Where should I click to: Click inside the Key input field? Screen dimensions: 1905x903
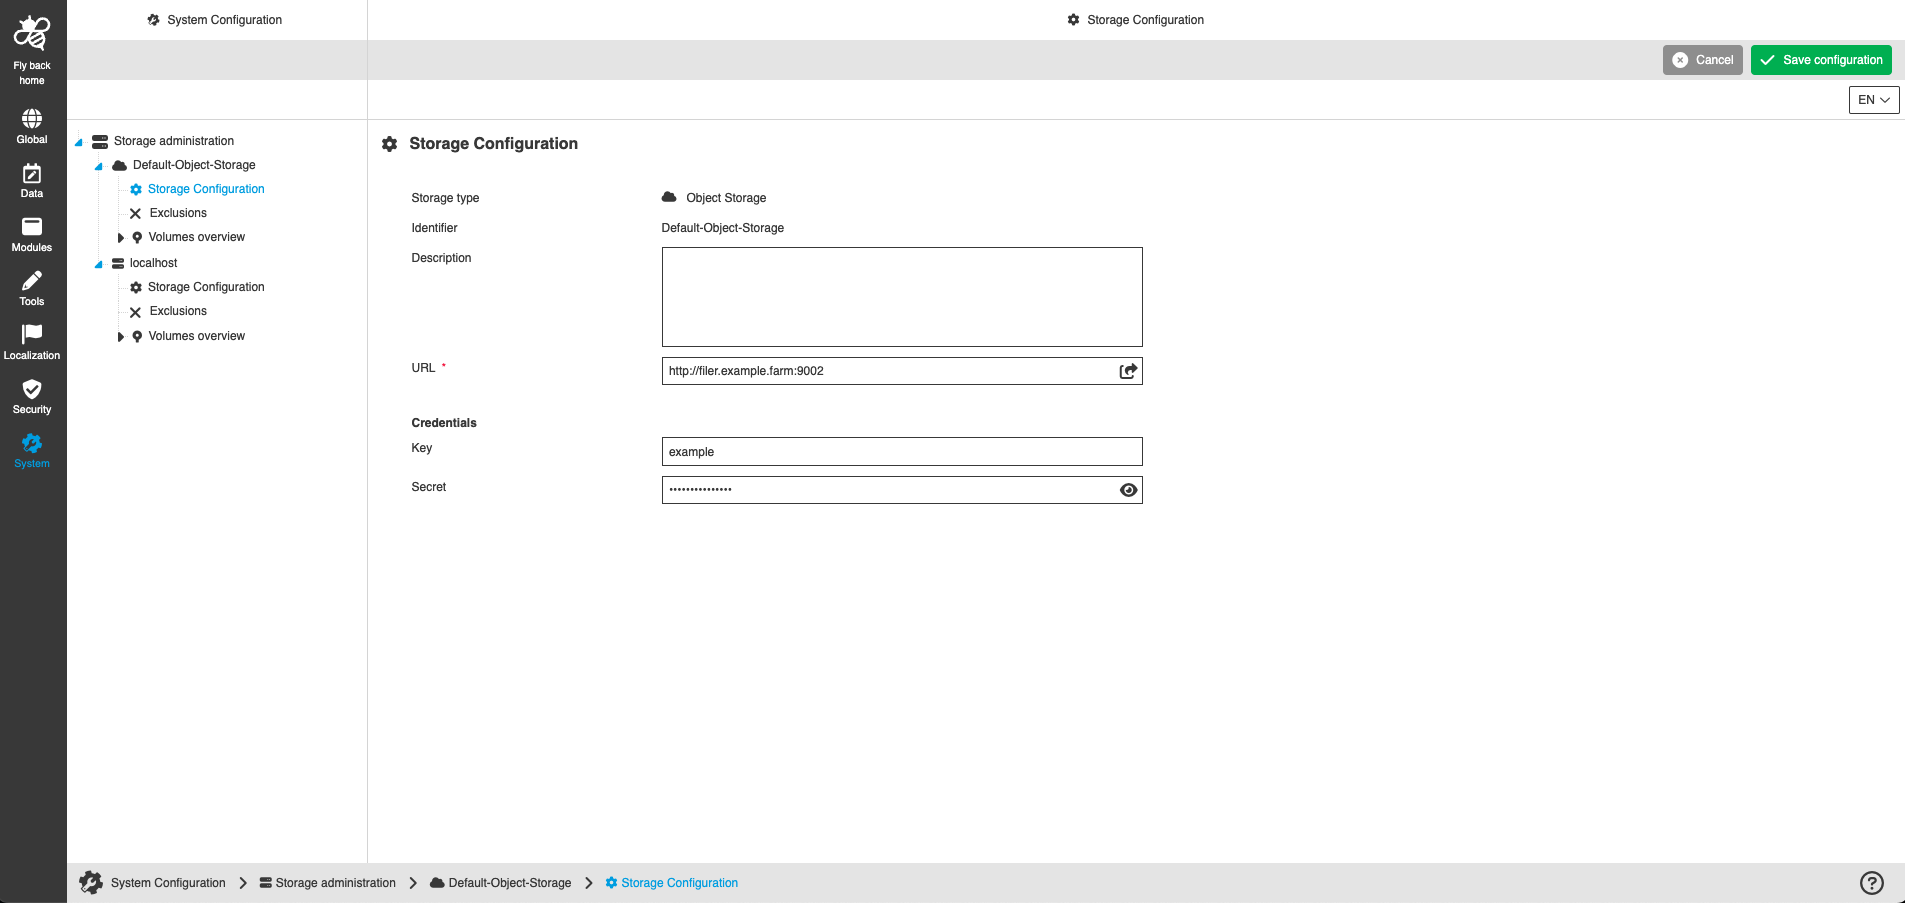900,451
